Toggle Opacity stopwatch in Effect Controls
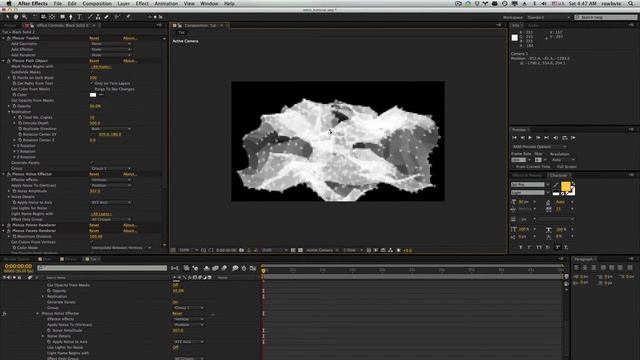The image size is (640, 360). (14, 106)
